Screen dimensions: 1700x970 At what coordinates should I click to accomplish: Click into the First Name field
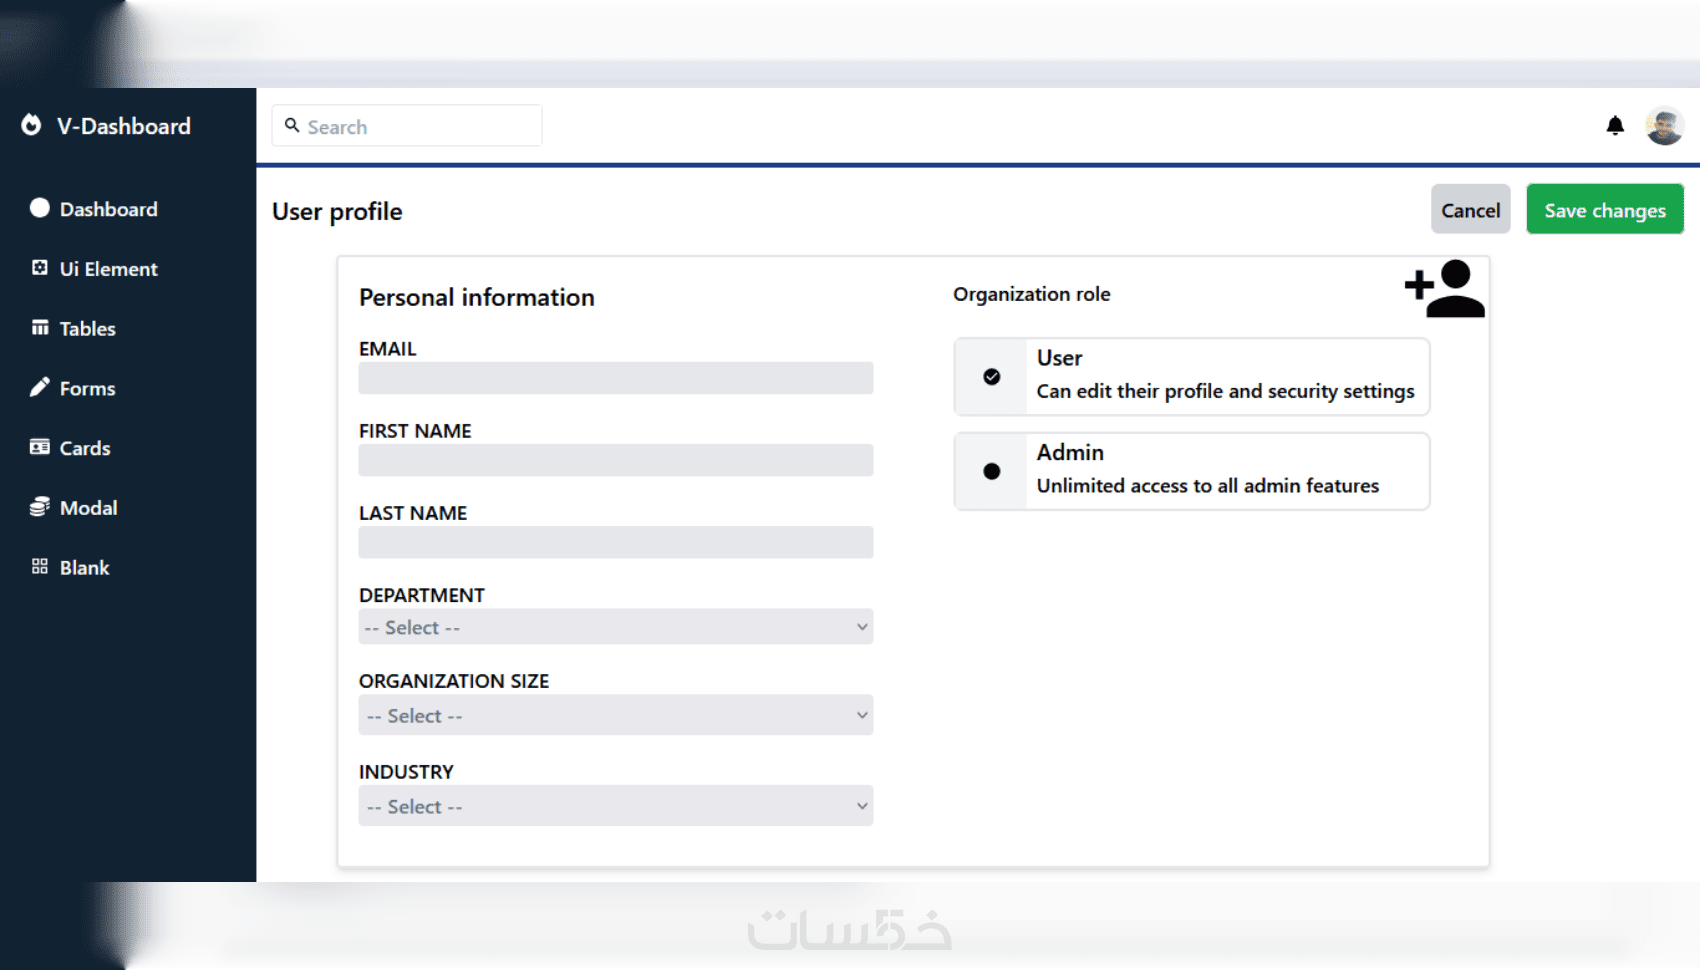(615, 460)
